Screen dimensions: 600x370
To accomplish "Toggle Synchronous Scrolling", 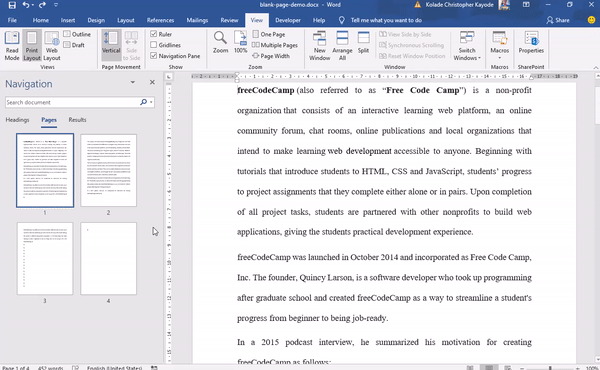I will 411,45.
